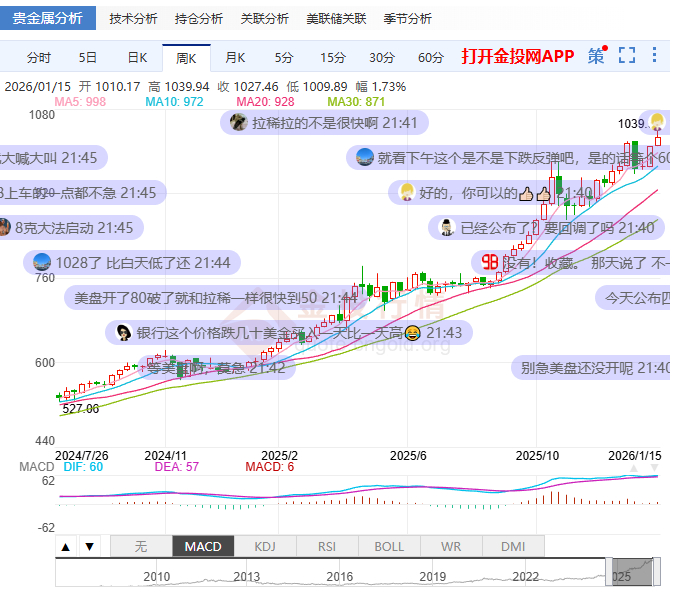This screenshot has width=684, height=598.
Task: Select the 30分 chart period
Action: (x=382, y=58)
